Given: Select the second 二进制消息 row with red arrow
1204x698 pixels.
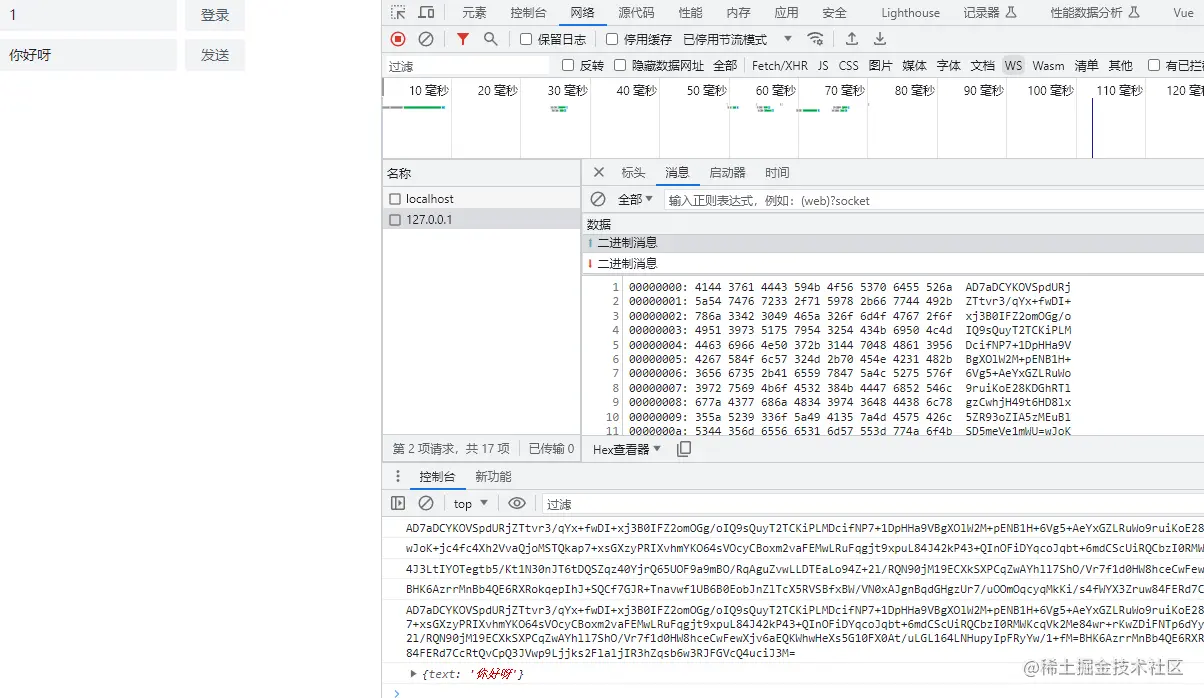Looking at the screenshot, I should (893, 264).
